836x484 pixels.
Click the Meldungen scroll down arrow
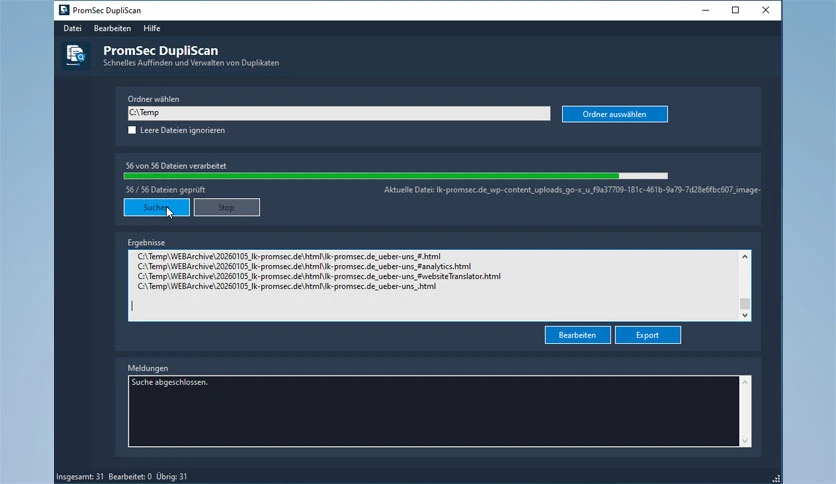point(745,440)
